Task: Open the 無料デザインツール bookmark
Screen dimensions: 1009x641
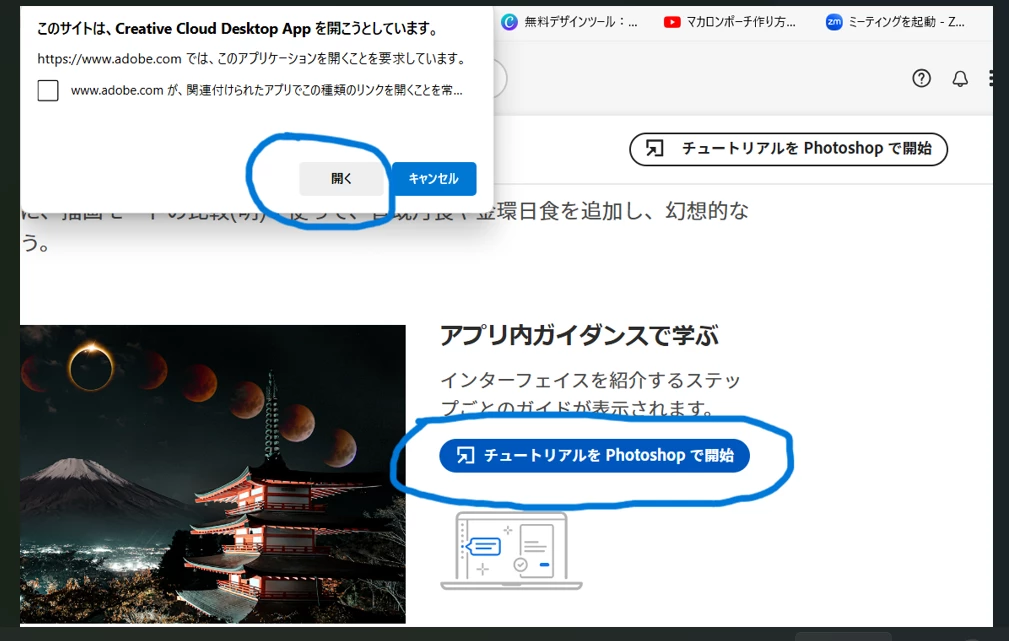Action: (569, 22)
